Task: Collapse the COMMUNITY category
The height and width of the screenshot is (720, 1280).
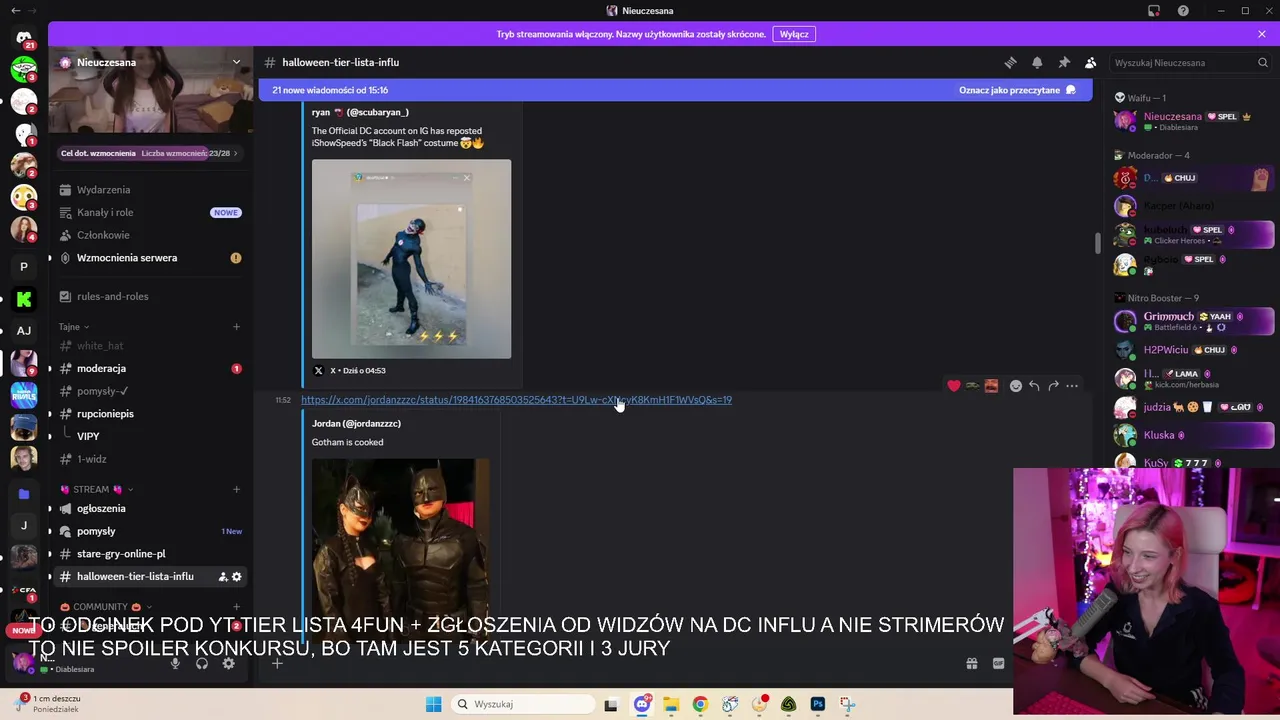Action: click(106, 607)
